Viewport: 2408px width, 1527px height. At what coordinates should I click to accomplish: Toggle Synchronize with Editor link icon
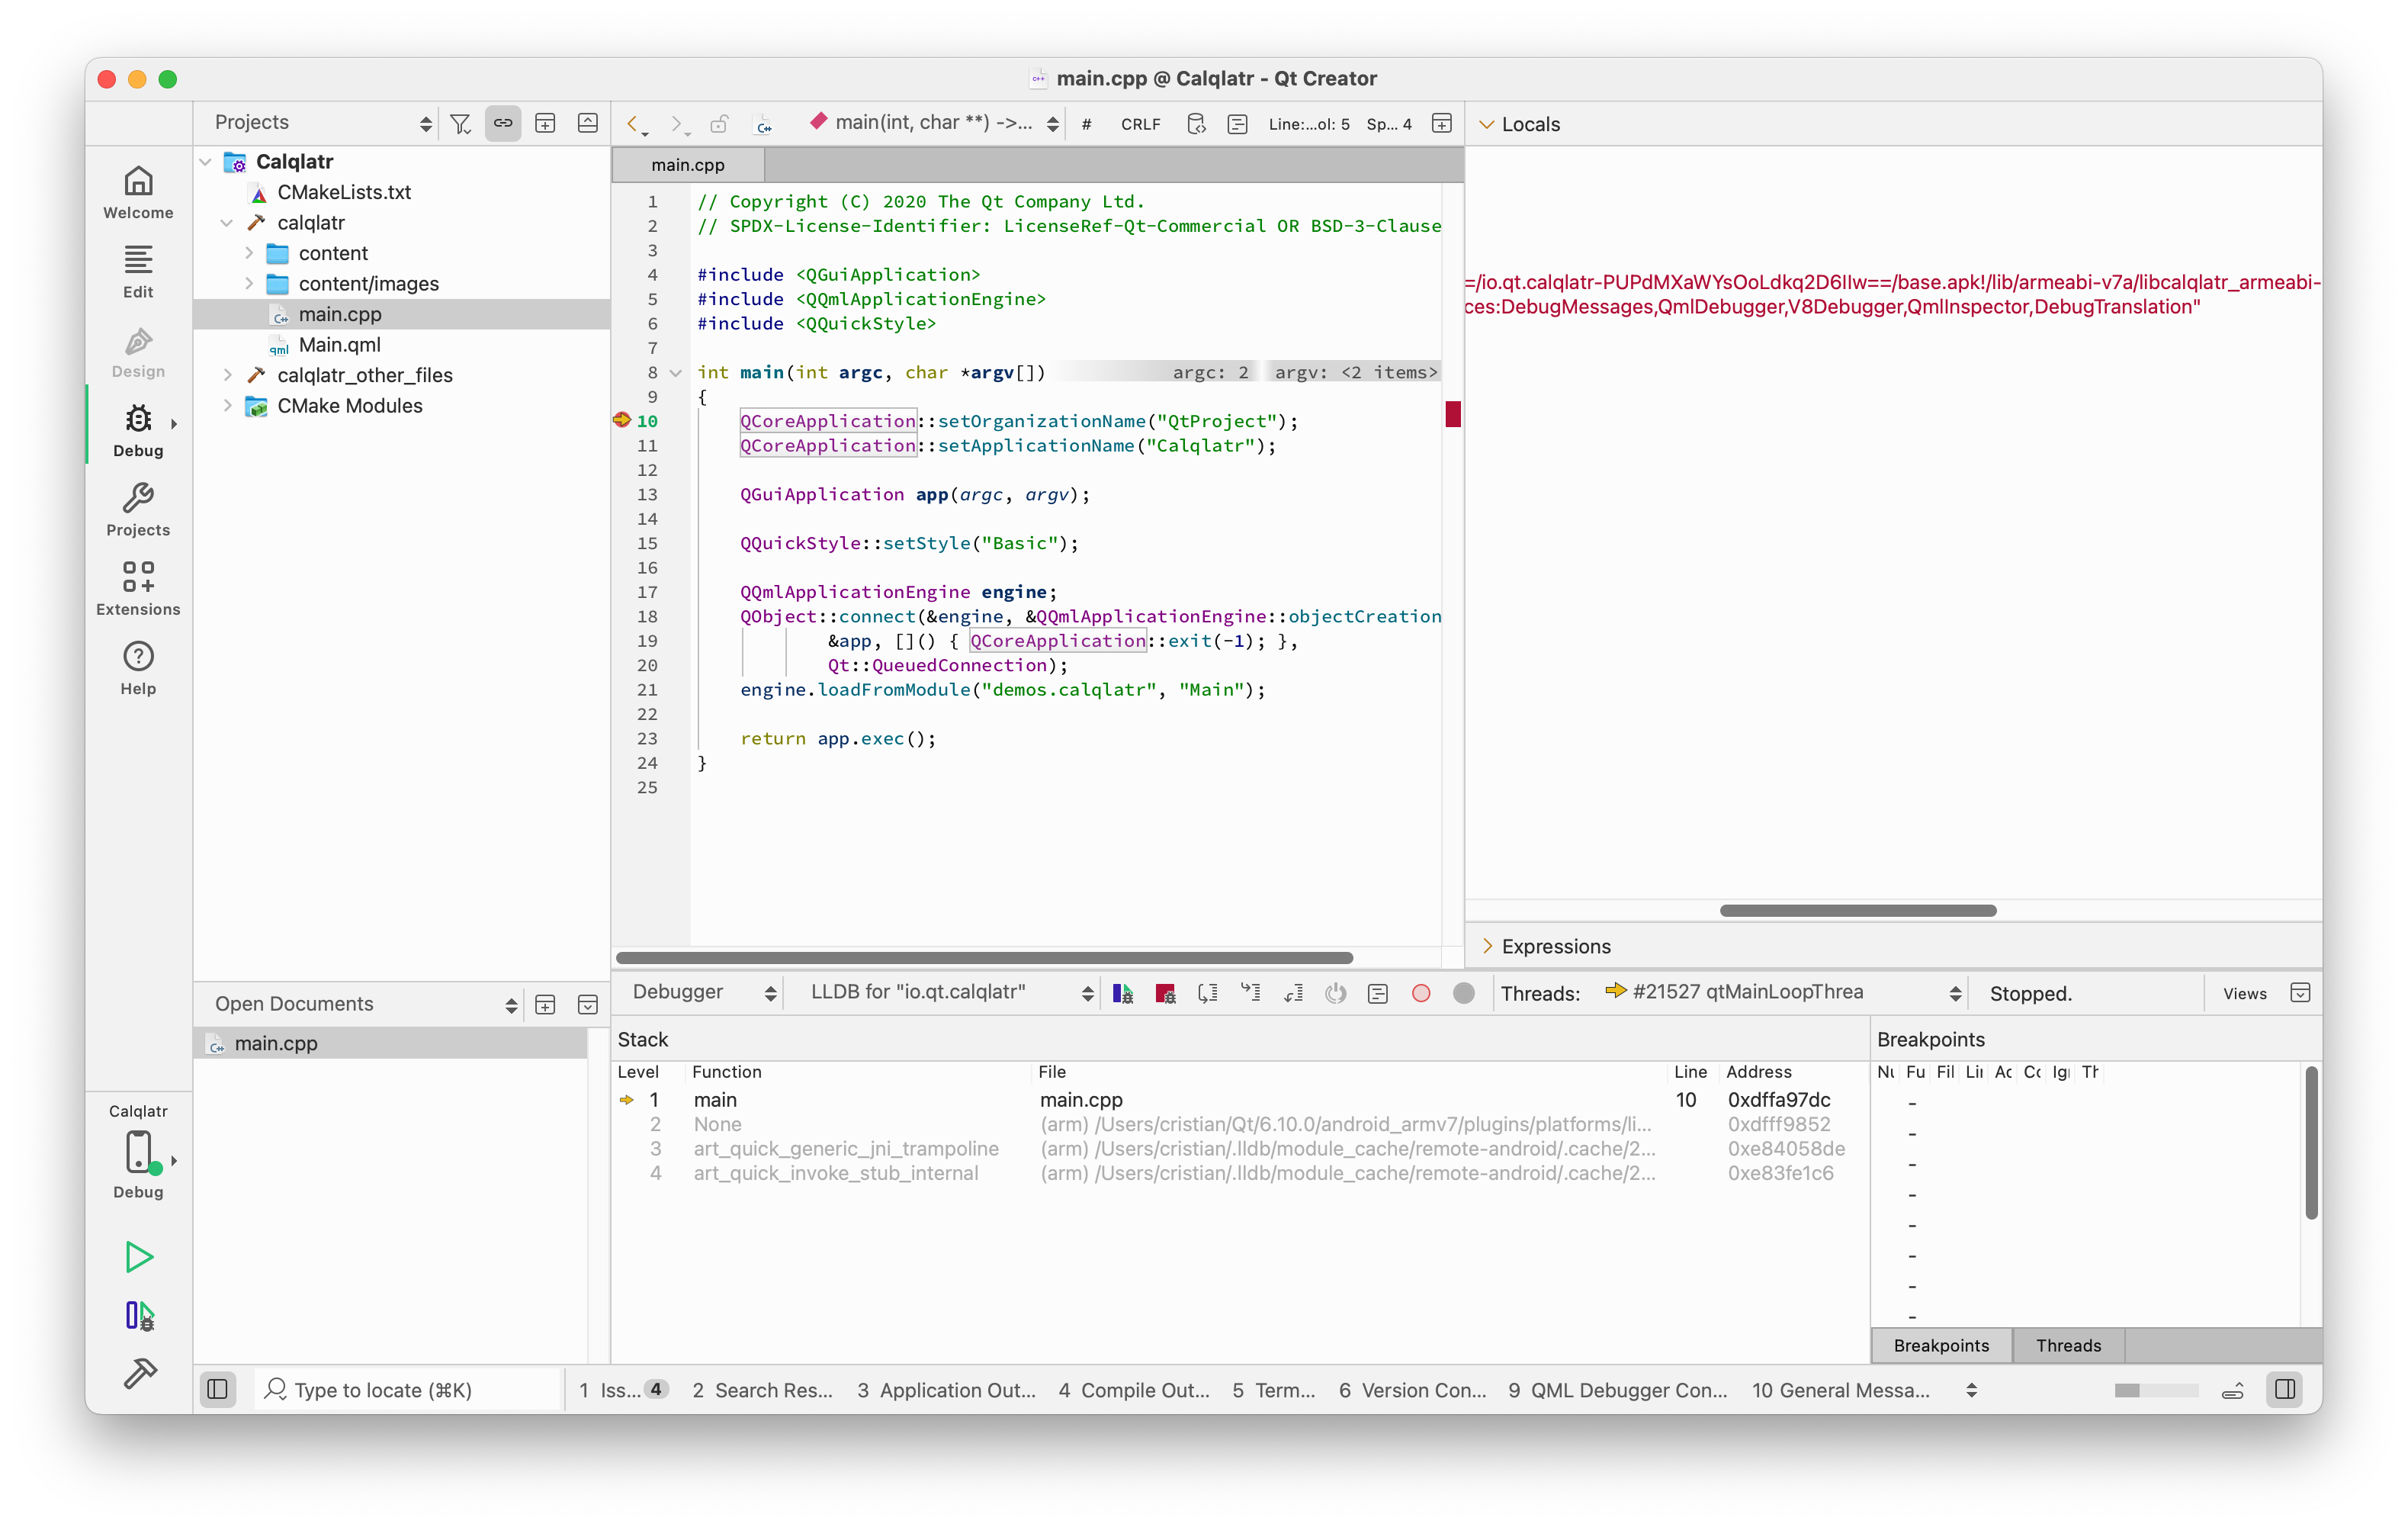tap(503, 123)
